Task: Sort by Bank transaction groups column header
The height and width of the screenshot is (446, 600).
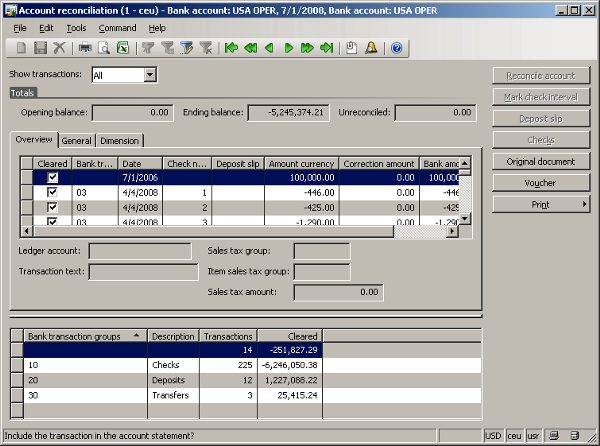Action: coord(86,336)
